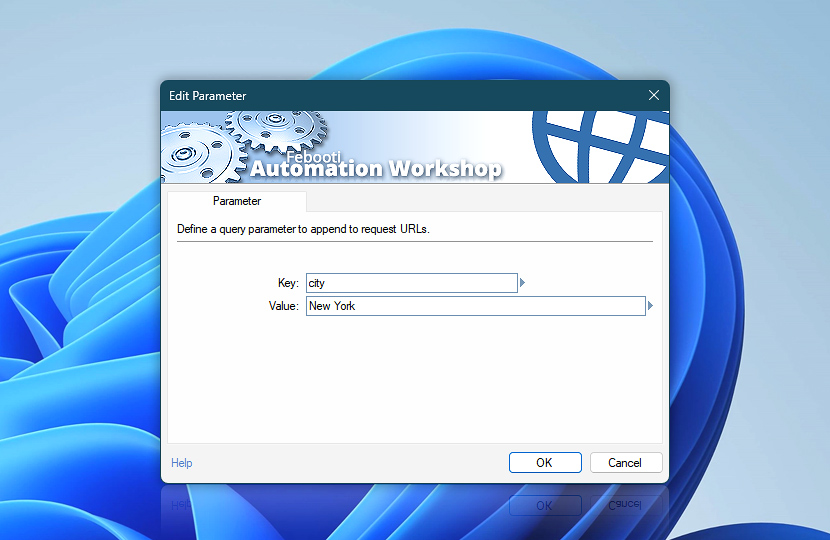Viewport: 830px width, 540px height.
Task: Select the Parameter tab
Action: point(237,201)
